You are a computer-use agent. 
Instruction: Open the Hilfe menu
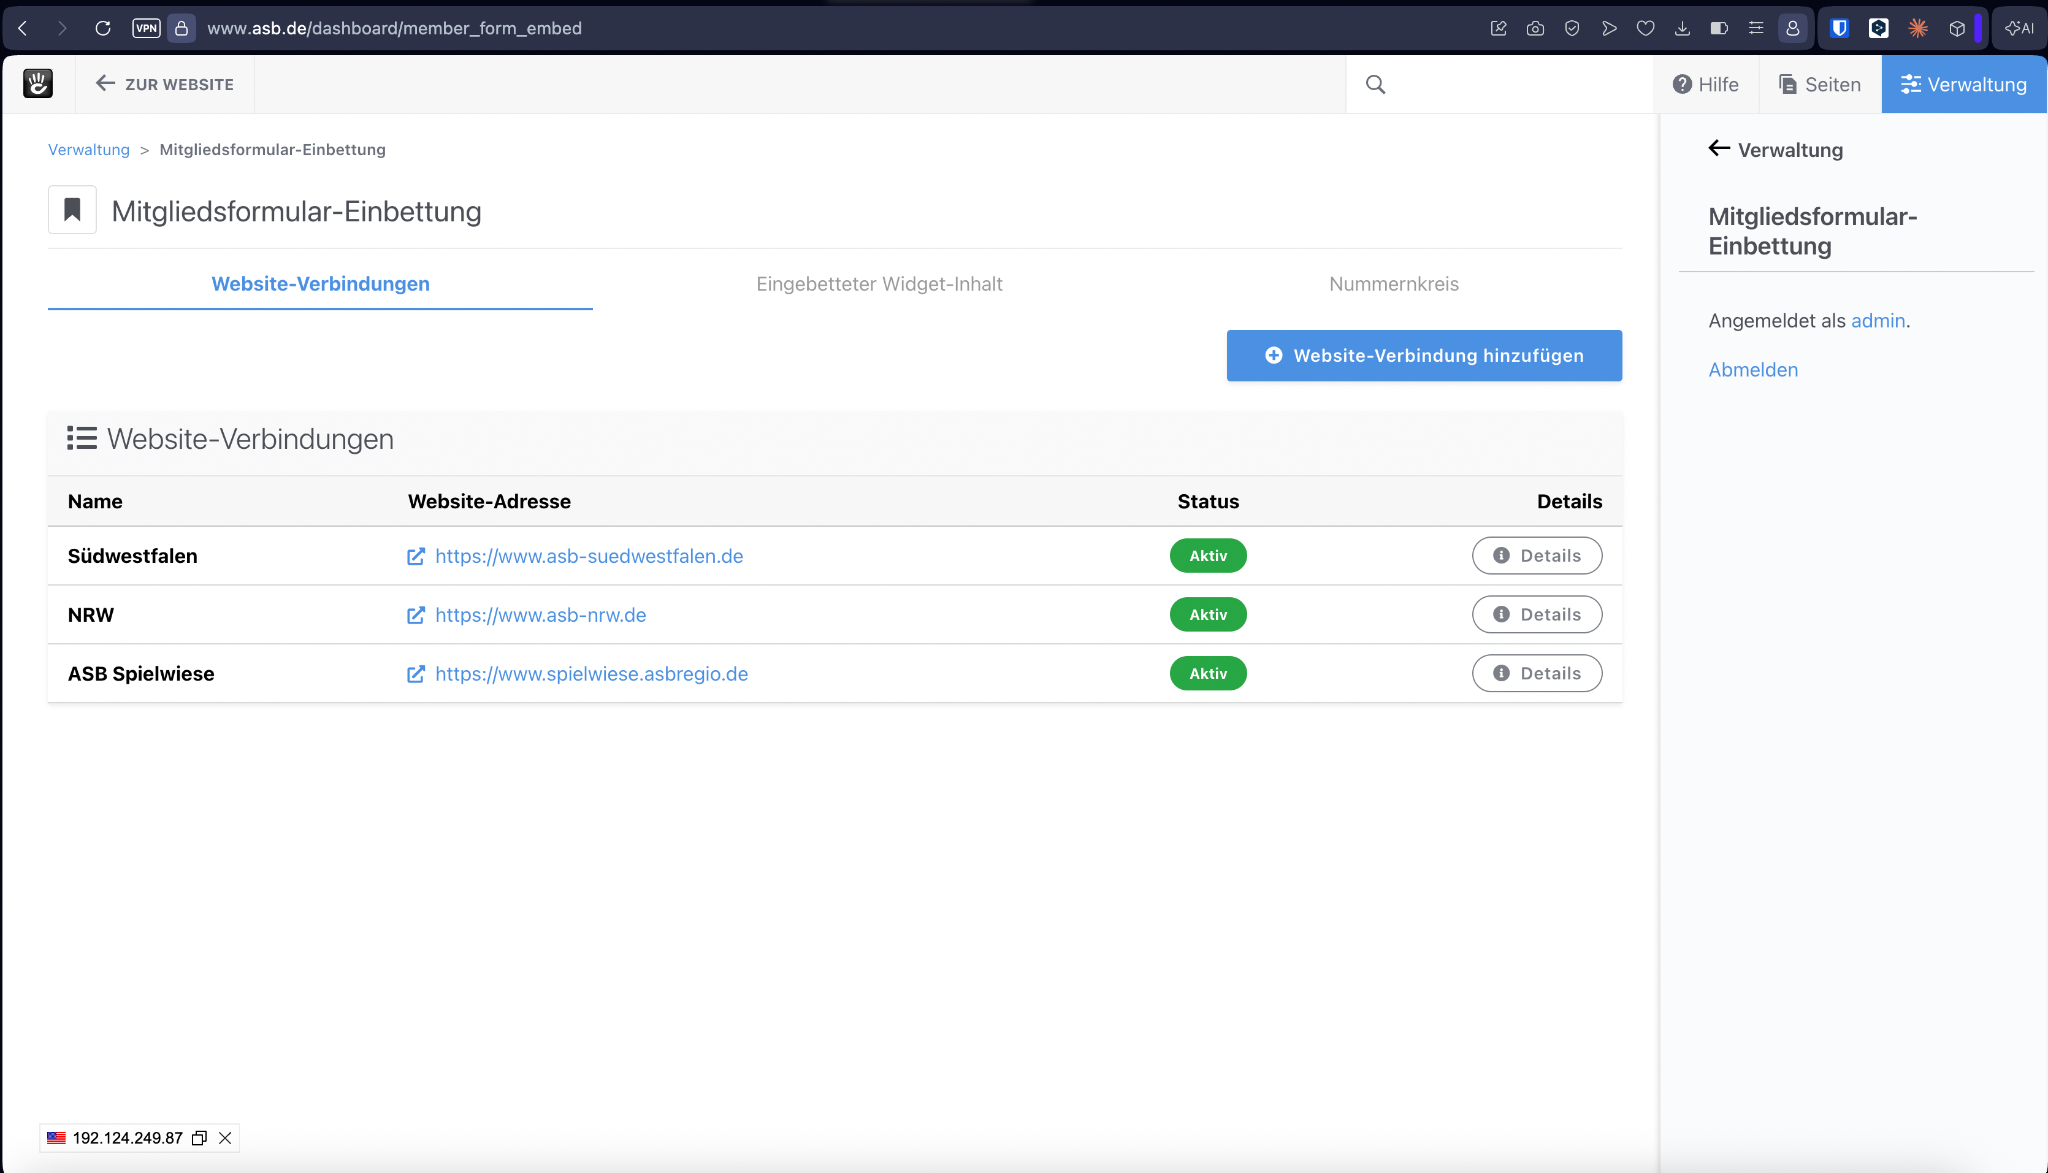(x=1705, y=85)
